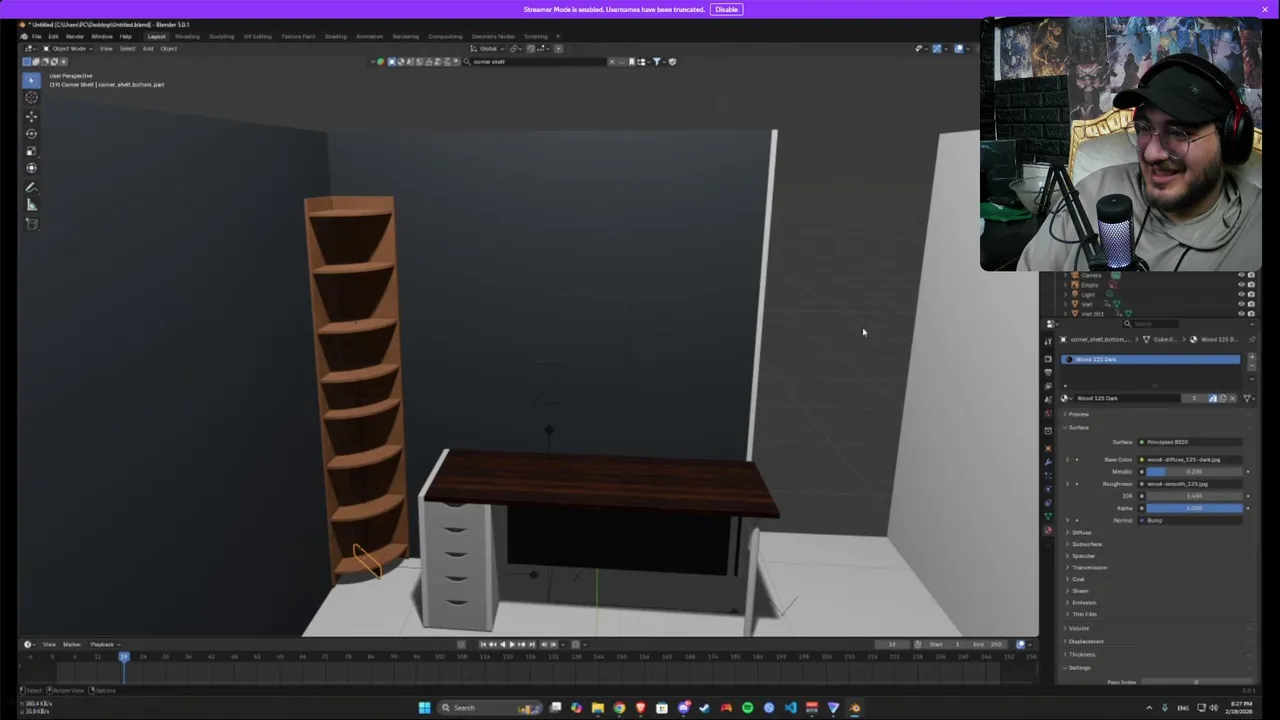Expand the Emission subpanel
The image size is (1280, 720).
point(1083,602)
